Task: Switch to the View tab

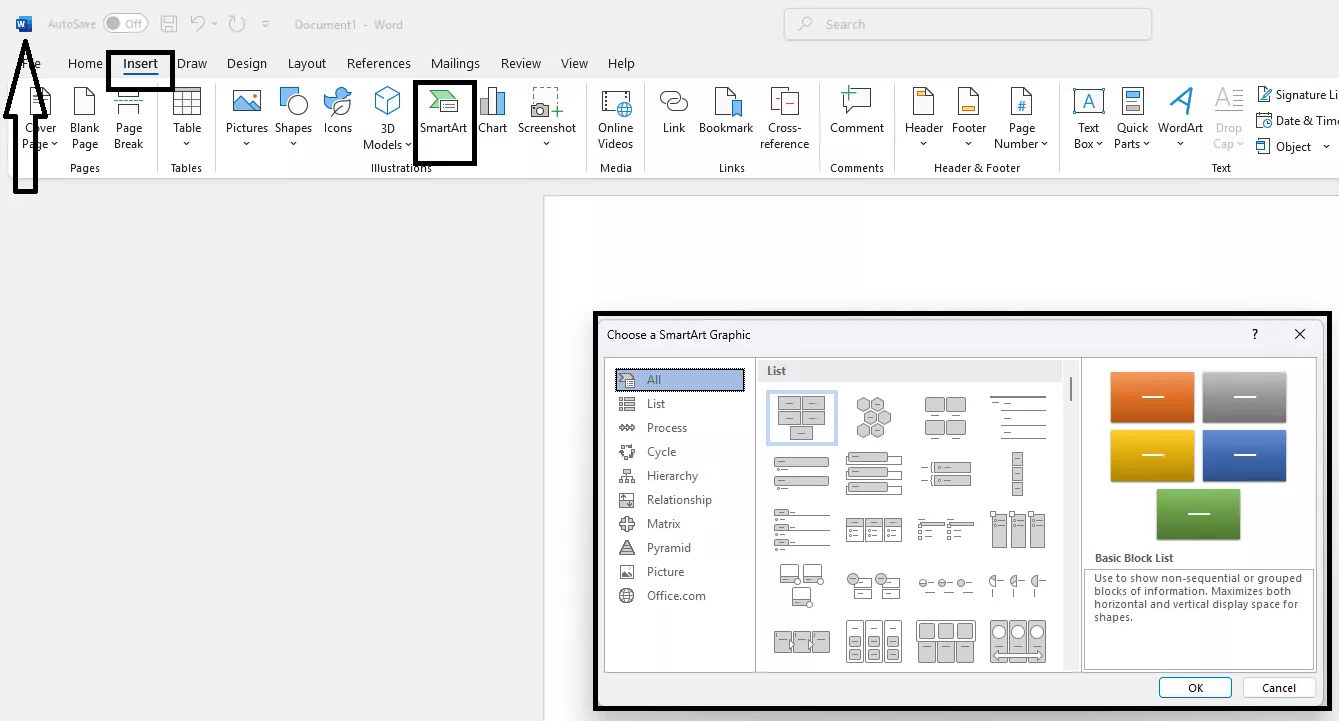Action: pos(574,63)
